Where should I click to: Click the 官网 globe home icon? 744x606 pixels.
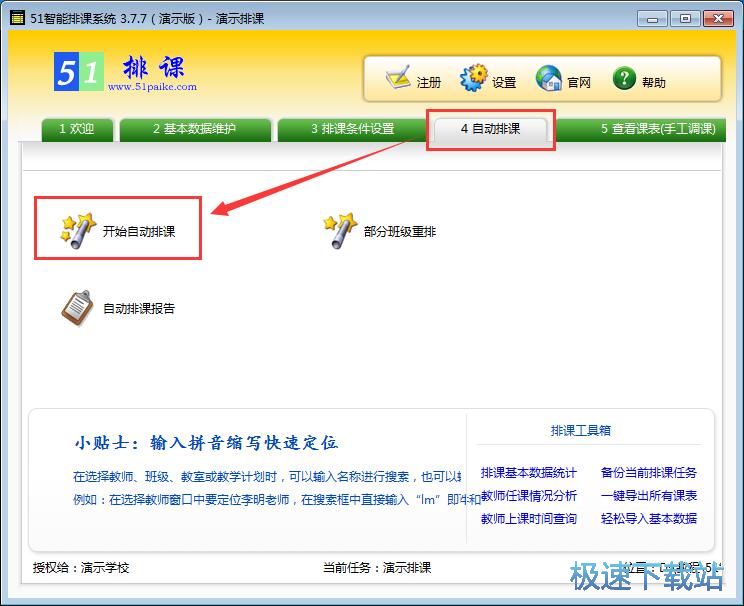tap(549, 79)
